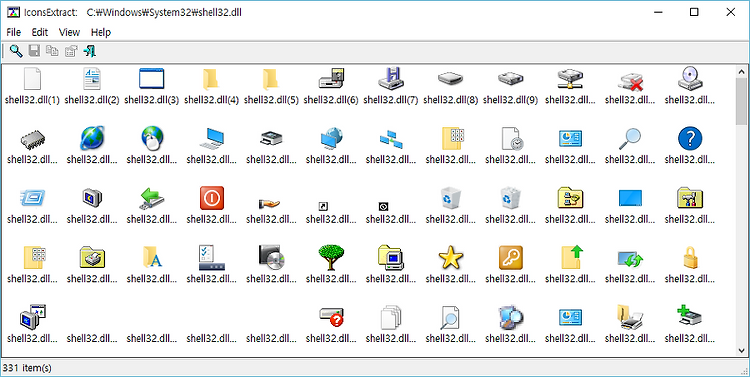This screenshot has height=377, width=750.
Task: Select the sharing hand icon
Action: click(x=270, y=203)
